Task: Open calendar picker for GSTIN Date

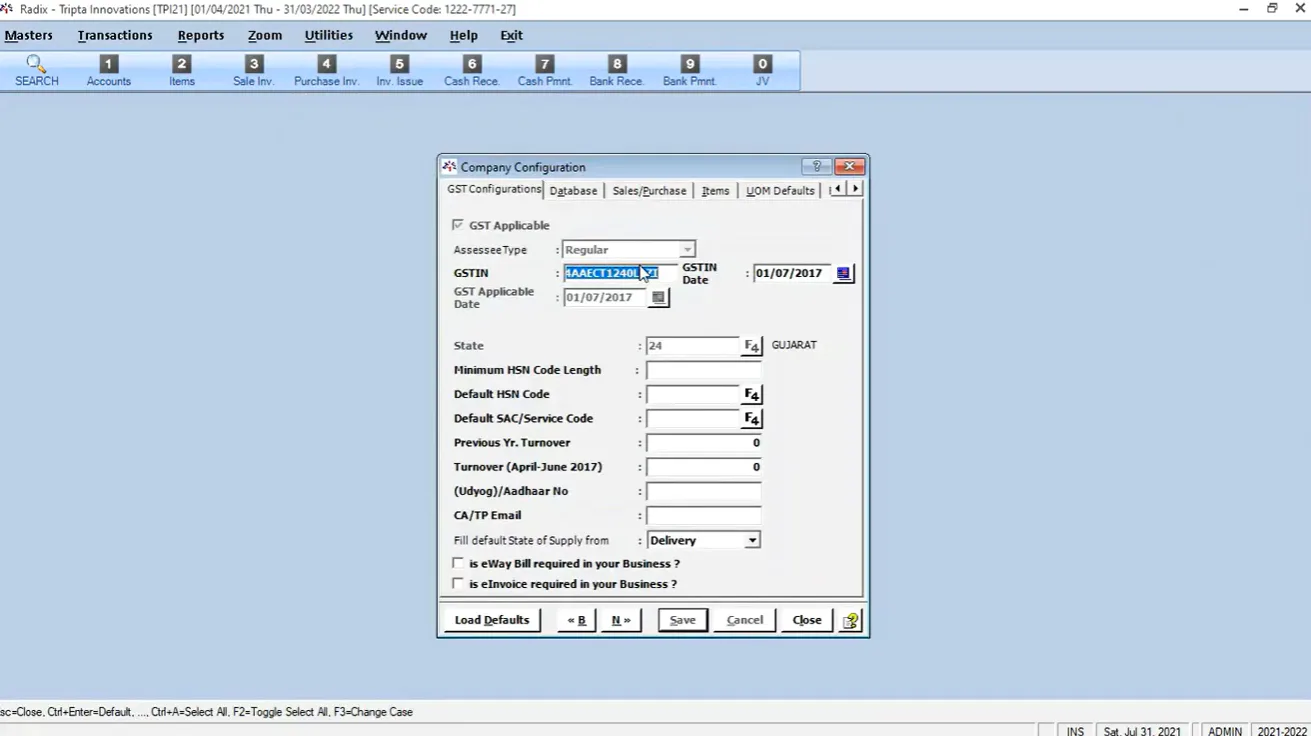Action: tap(843, 273)
